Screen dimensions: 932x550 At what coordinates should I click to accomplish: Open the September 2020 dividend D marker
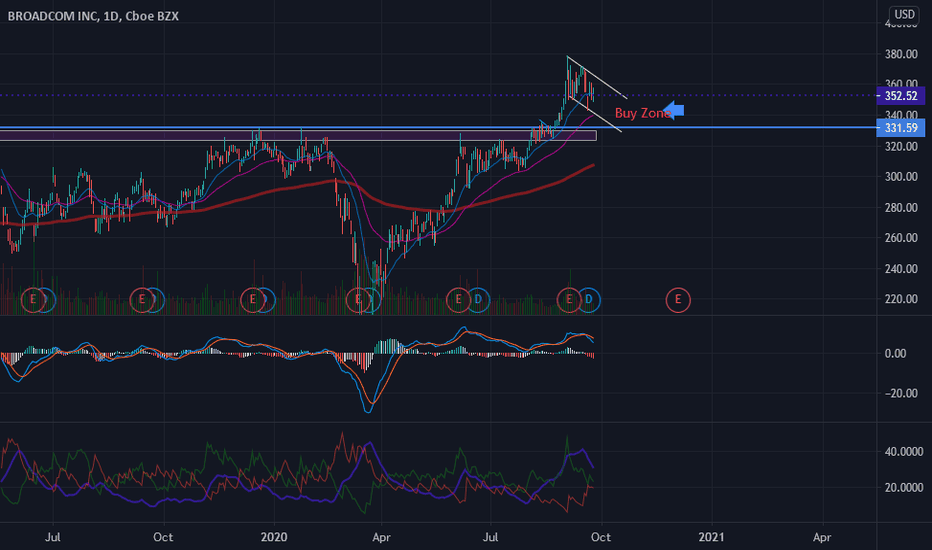pyautogui.click(x=588, y=300)
